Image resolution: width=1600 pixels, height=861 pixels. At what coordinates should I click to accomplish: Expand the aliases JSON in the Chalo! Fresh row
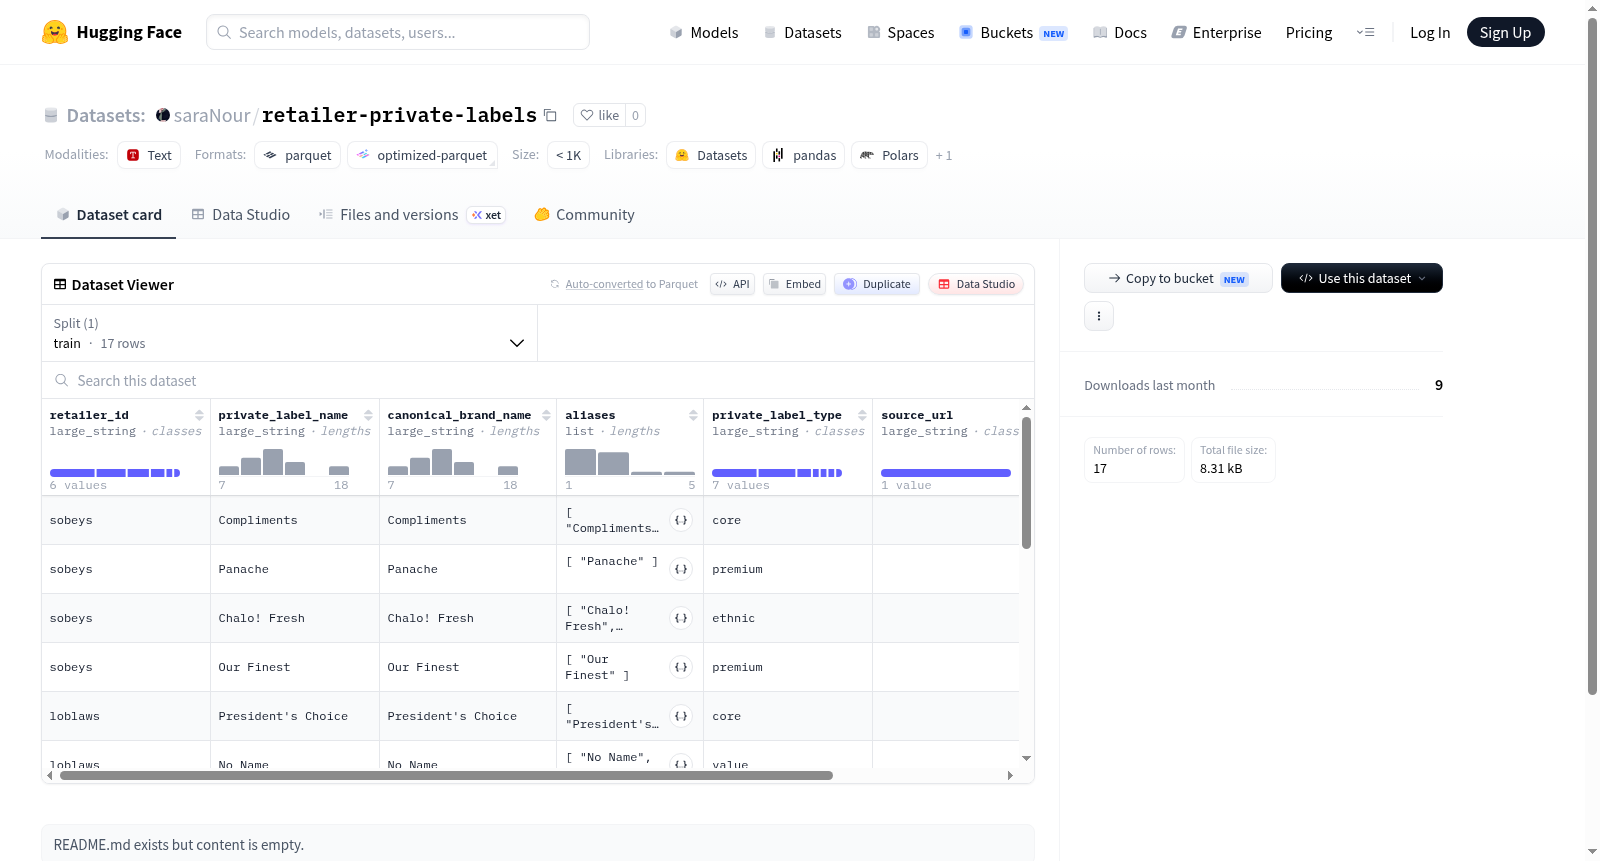click(x=681, y=618)
